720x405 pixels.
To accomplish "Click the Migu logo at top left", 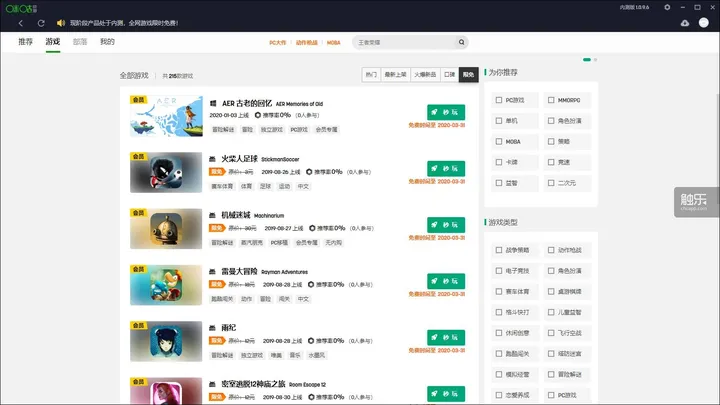I will point(21,8).
